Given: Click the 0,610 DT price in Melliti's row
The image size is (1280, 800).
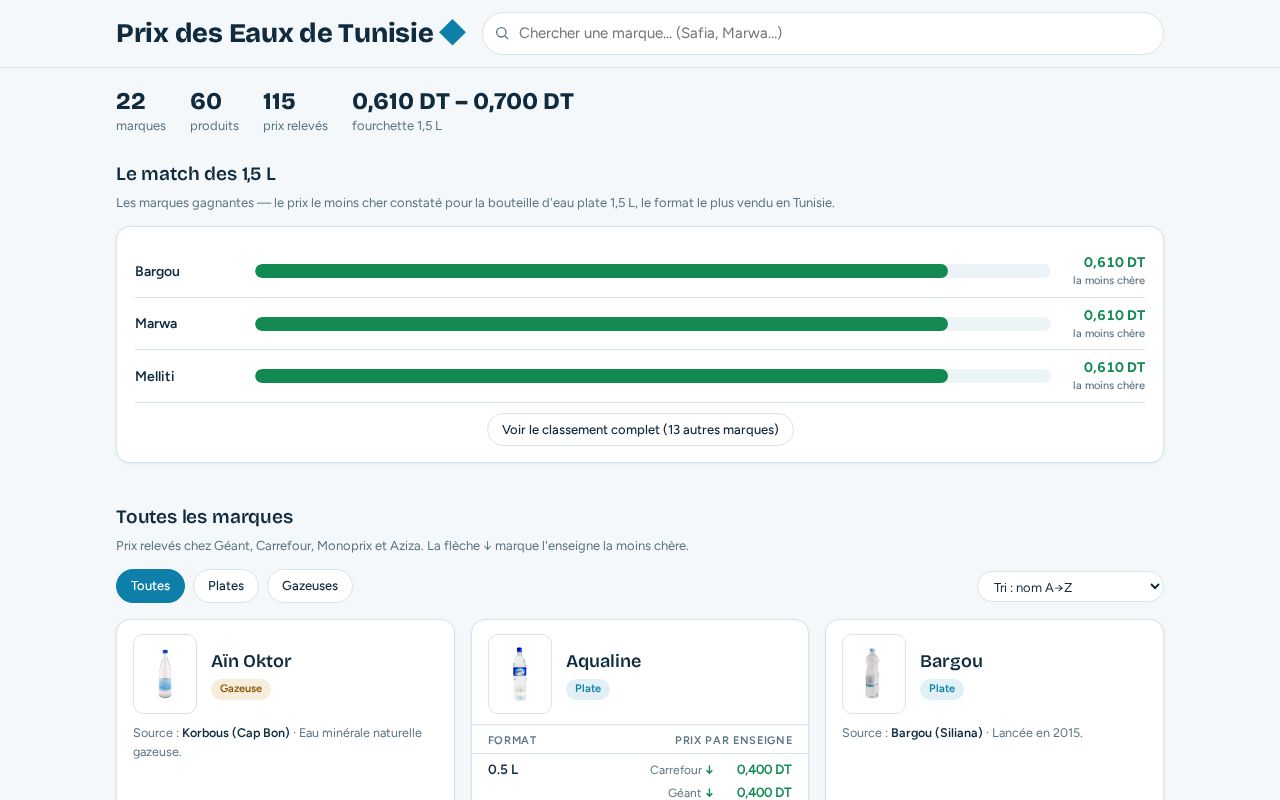Looking at the screenshot, I should pos(1114,367).
